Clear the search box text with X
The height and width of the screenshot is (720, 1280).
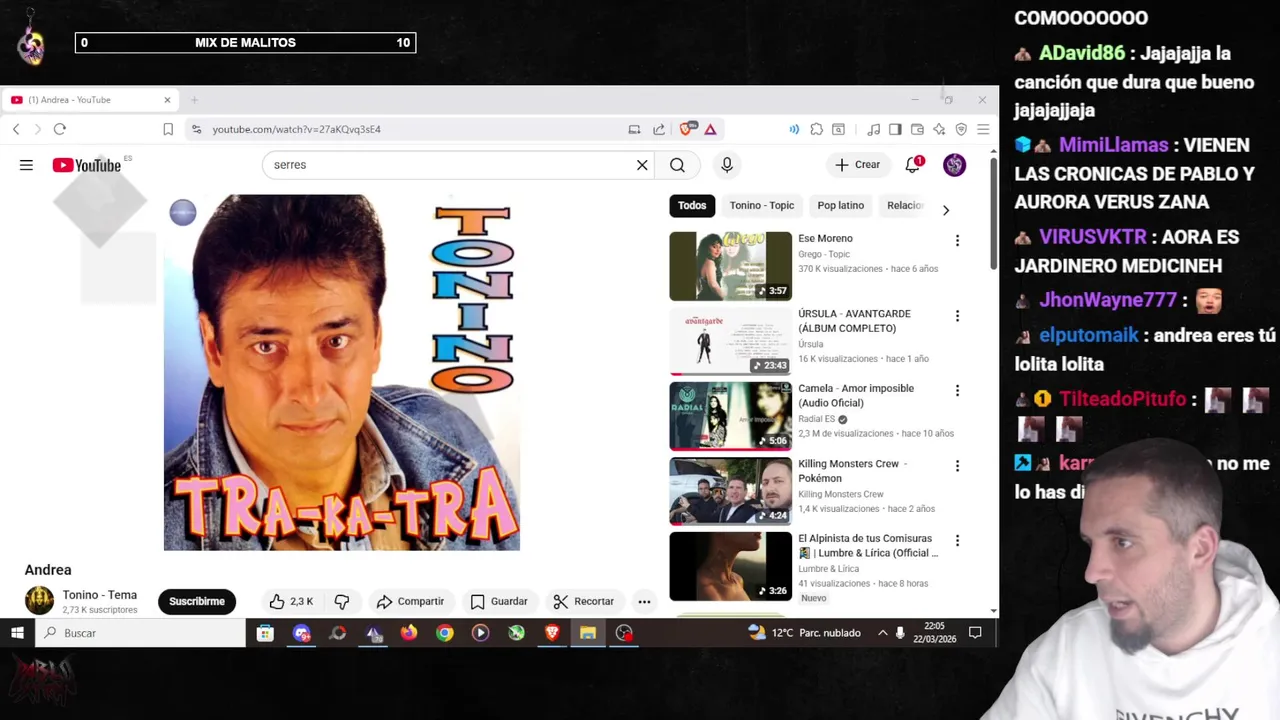[x=642, y=165]
